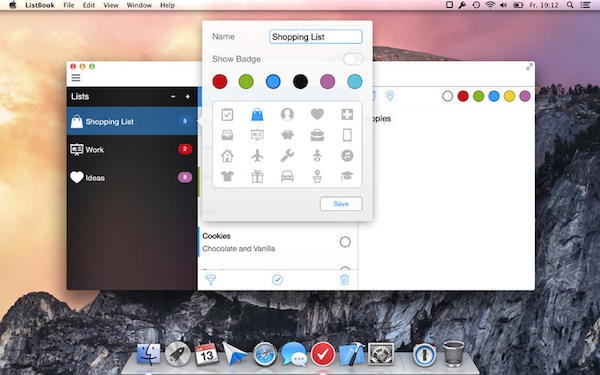The width and height of the screenshot is (600, 375).
Task: Choose the t-shirt icon
Action: pyautogui.click(x=227, y=176)
